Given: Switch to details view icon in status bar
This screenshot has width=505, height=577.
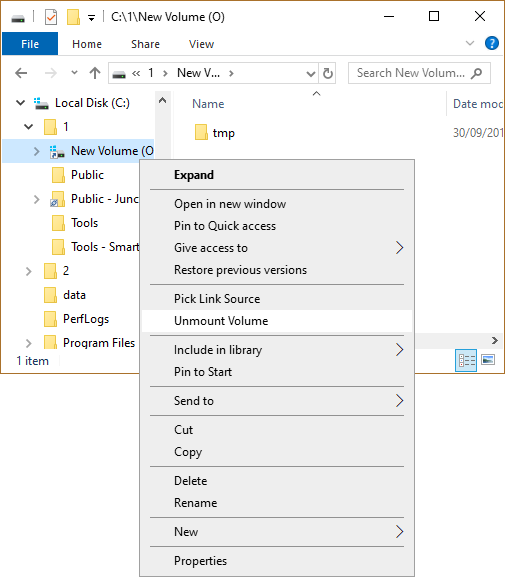Looking at the screenshot, I should click(x=466, y=360).
